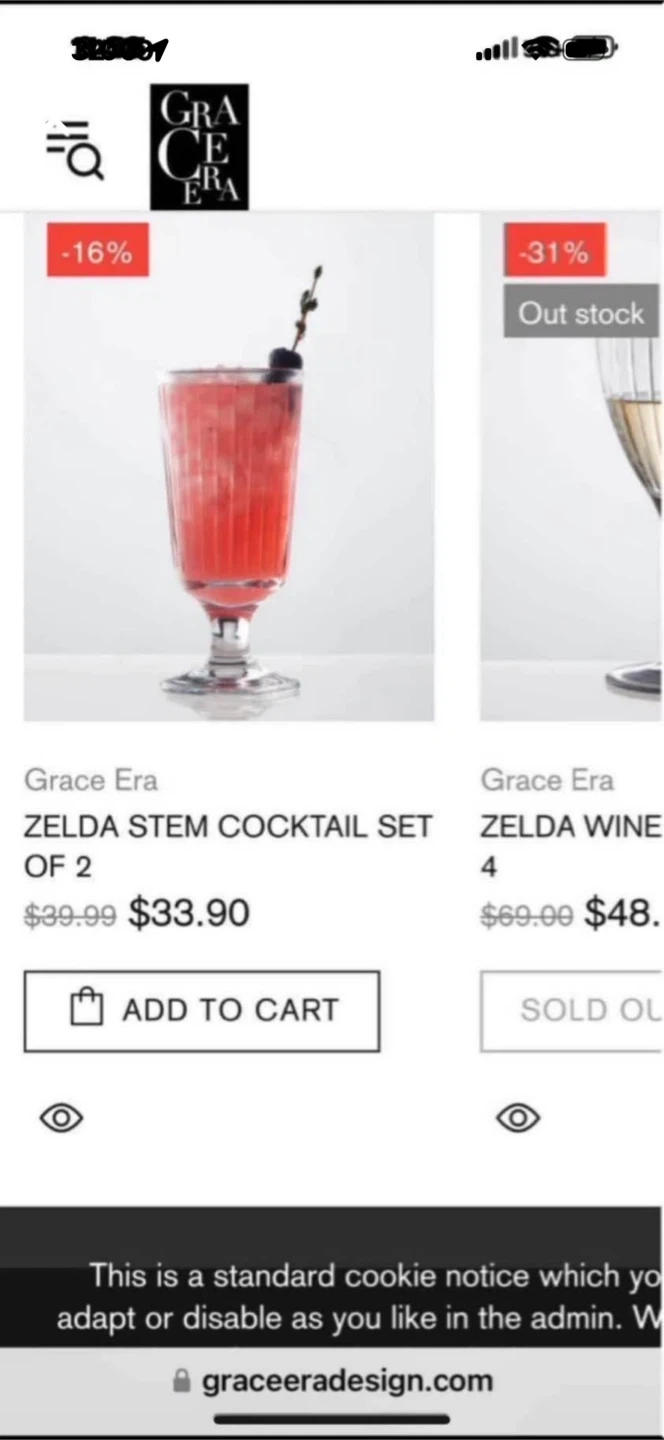Click the Add to Cart button
This screenshot has height=1440, width=664.
point(202,1010)
